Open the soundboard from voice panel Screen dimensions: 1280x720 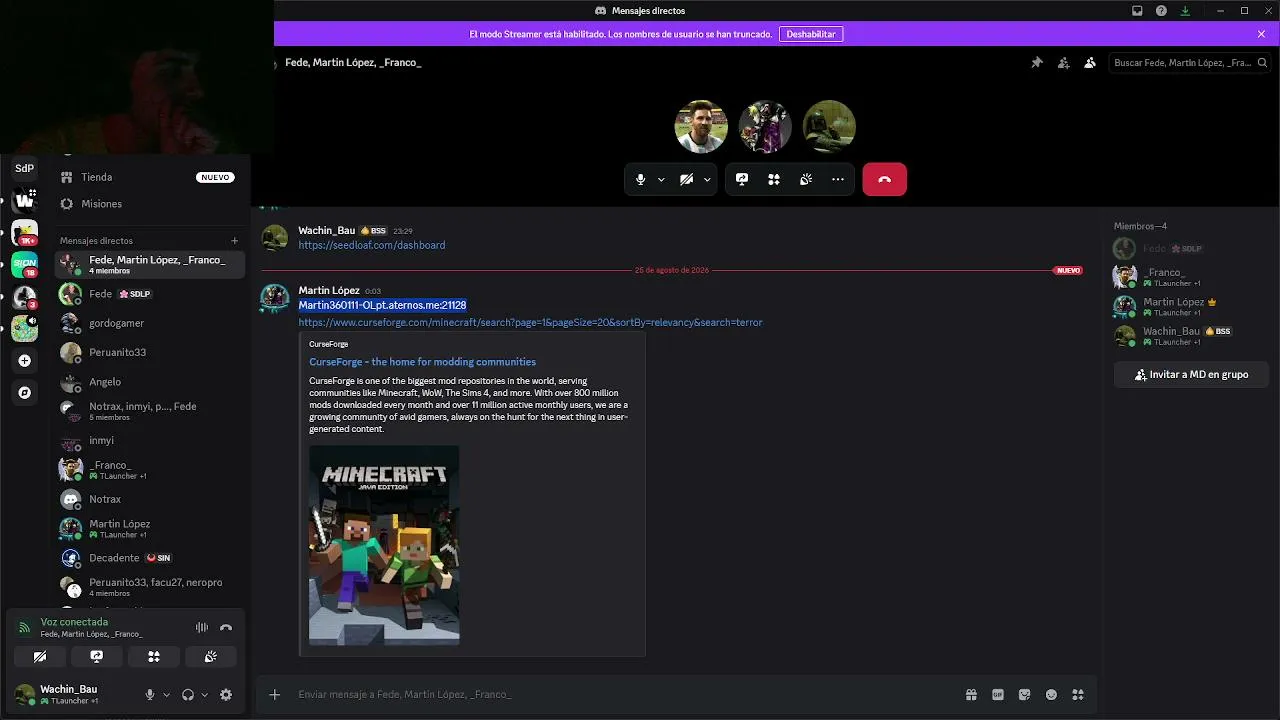(211, 657)
